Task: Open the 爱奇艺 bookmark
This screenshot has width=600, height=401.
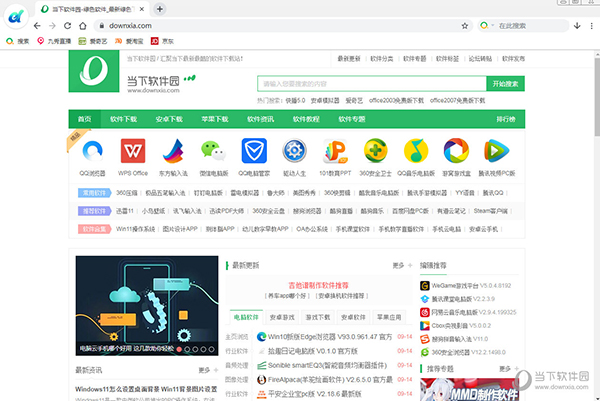Action: point(93,41)
